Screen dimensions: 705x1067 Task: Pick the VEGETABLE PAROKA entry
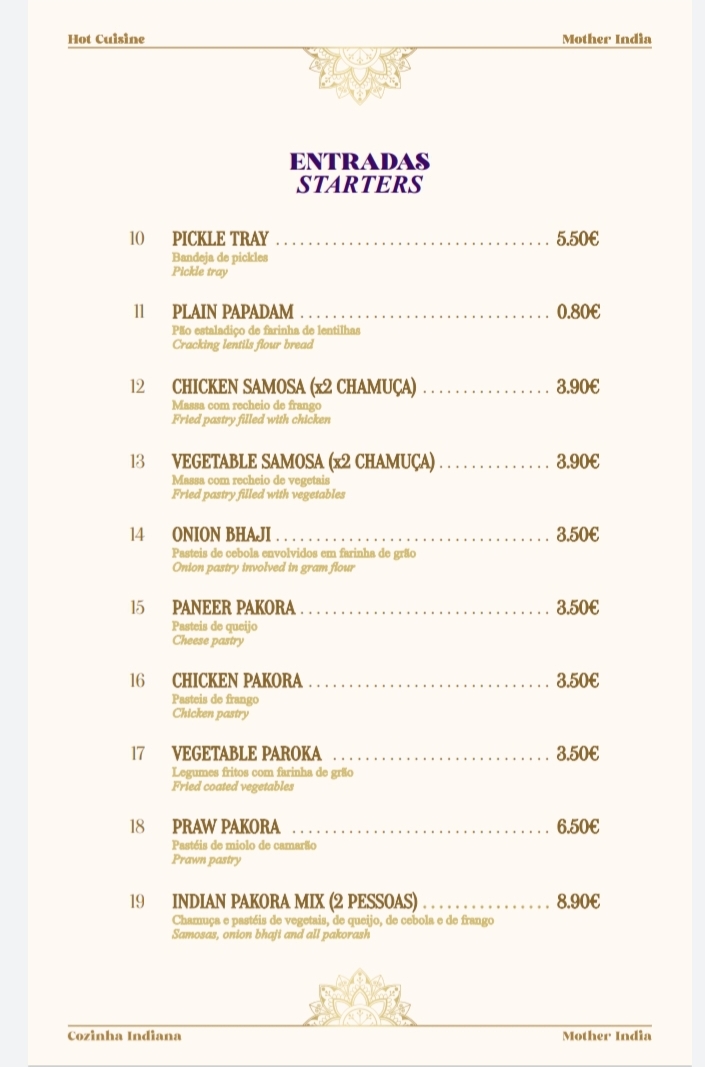click(246, 754)
